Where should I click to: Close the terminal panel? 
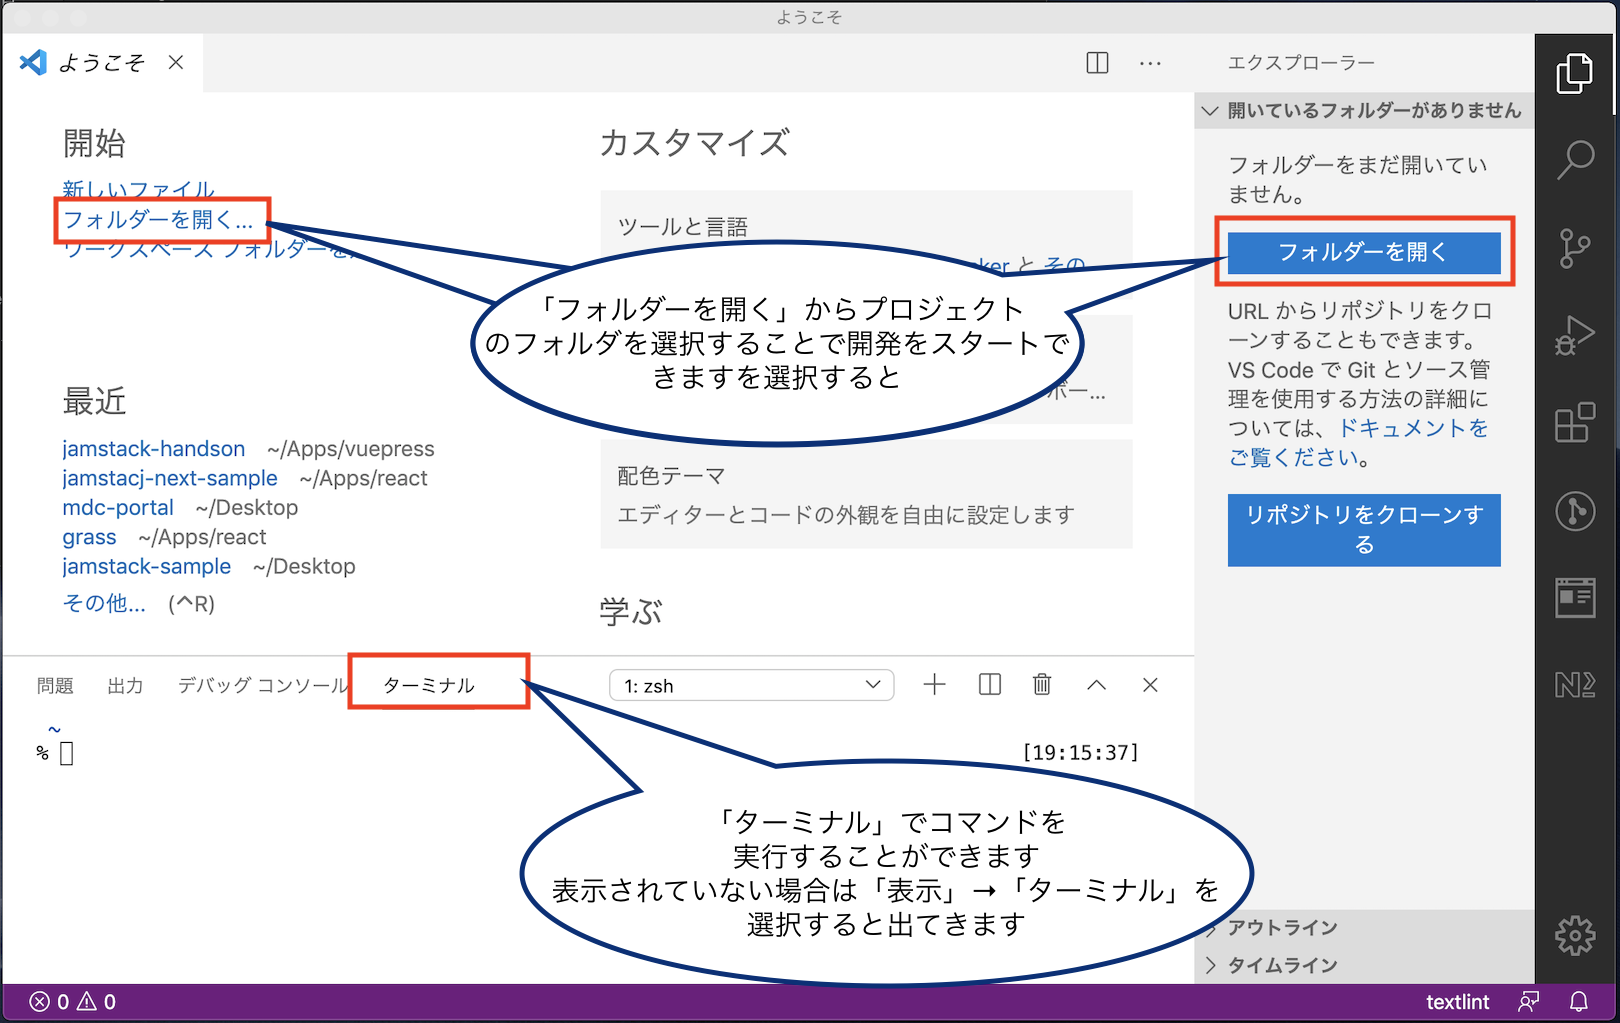[x=1150, y=685]
